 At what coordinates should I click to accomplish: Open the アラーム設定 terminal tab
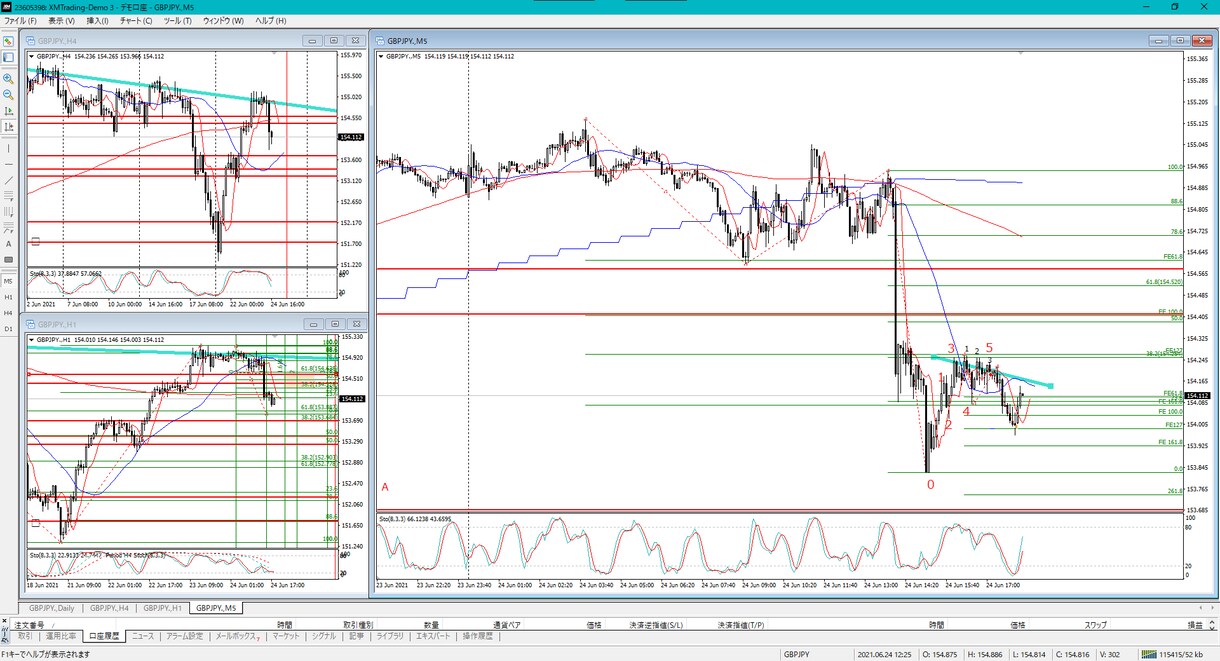(x=183, y=636)
